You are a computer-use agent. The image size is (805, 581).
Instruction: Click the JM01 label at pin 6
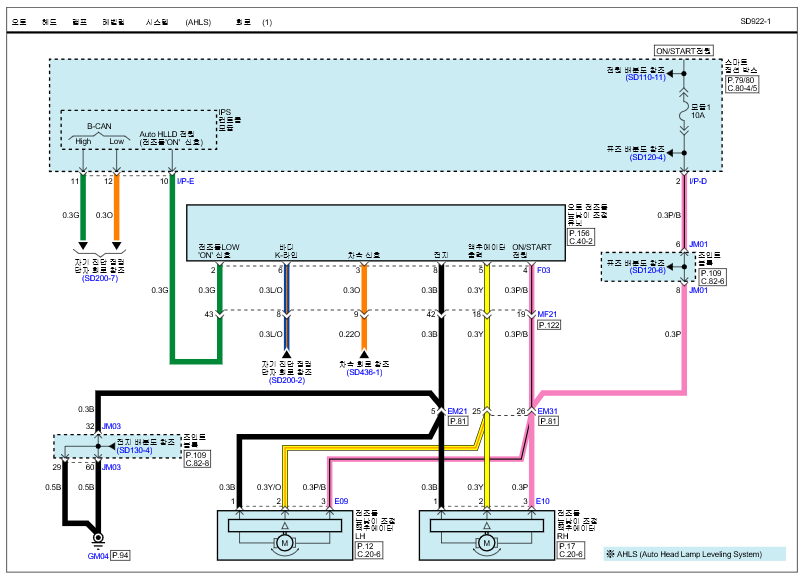click(x=698, y=244)
